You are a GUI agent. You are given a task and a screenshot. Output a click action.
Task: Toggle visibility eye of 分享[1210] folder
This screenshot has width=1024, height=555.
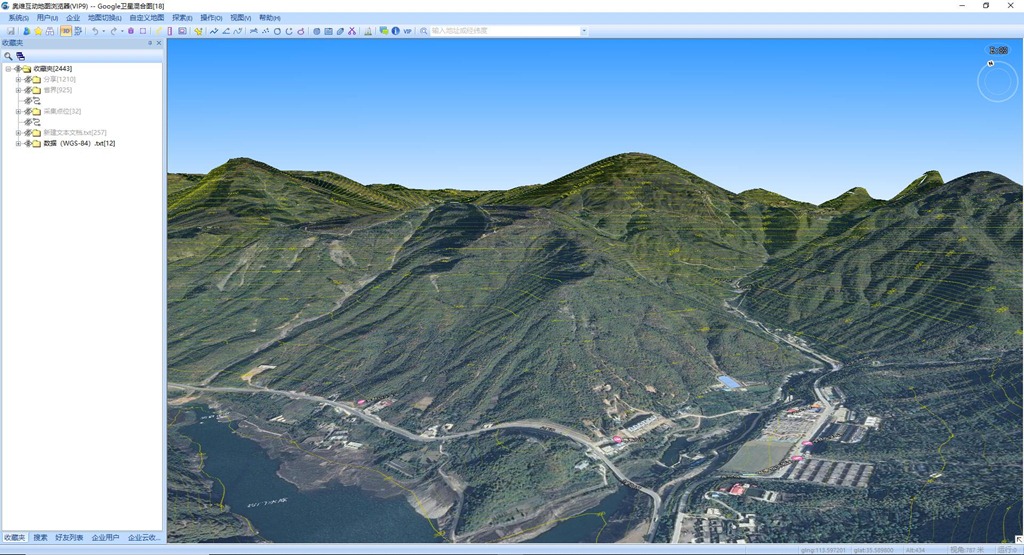tap(28, 80)
